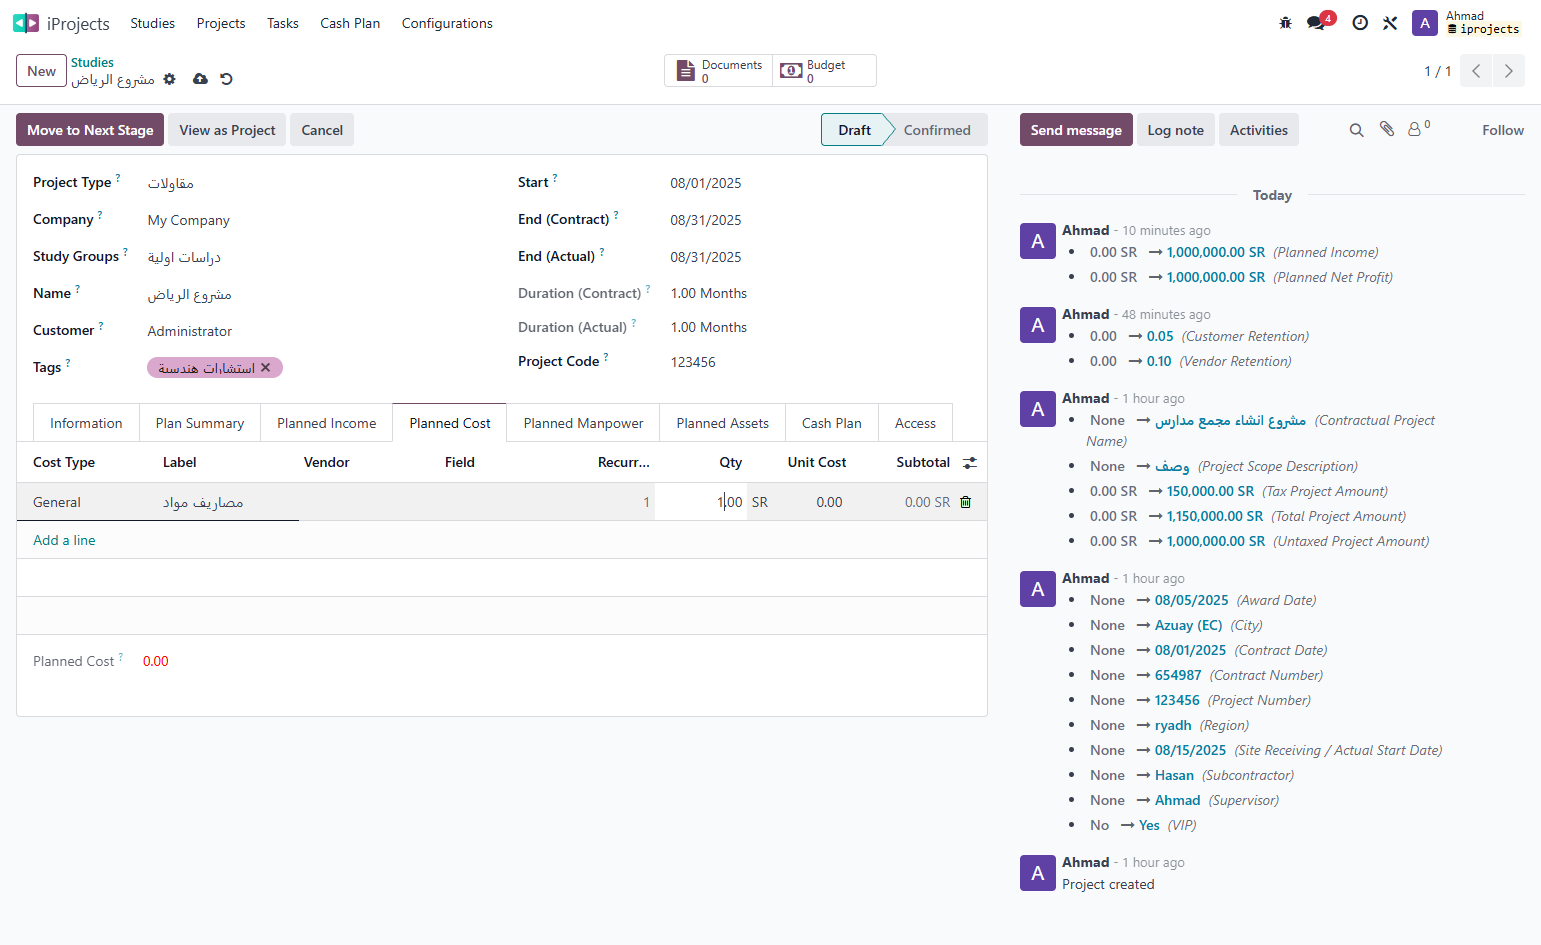This screenshot has width=1541, height=945.
Task: Go to the next record arrow
Action: tap(1509, 71)
